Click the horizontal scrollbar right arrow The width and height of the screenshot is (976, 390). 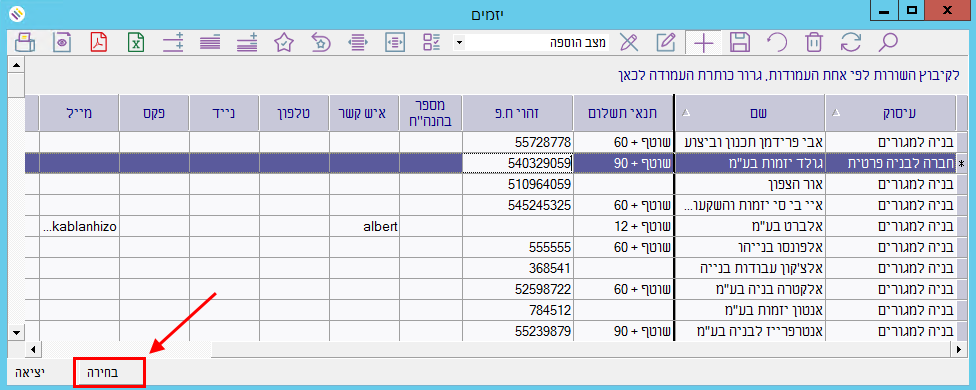pyautogui.click(x=959, y=350)
